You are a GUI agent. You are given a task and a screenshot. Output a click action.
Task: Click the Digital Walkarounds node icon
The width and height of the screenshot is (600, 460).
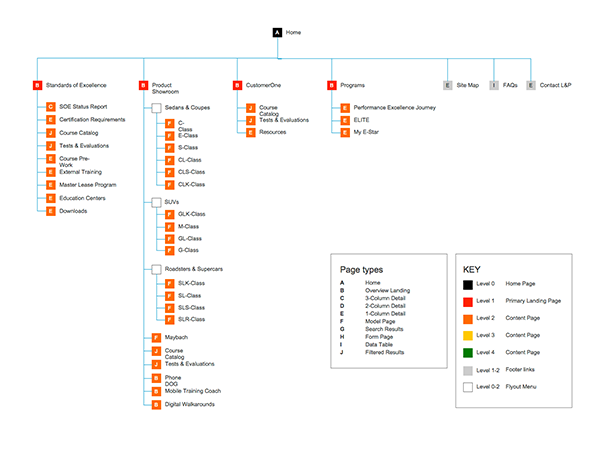point(156,404)
